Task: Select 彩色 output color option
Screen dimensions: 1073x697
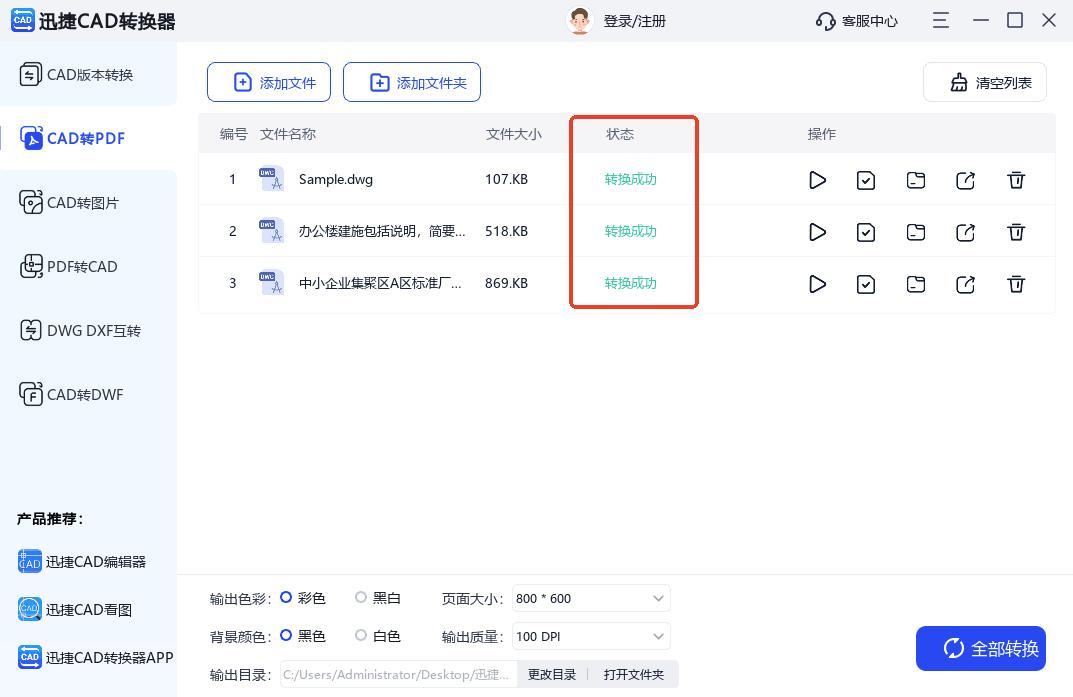Action: coord(286,598)
